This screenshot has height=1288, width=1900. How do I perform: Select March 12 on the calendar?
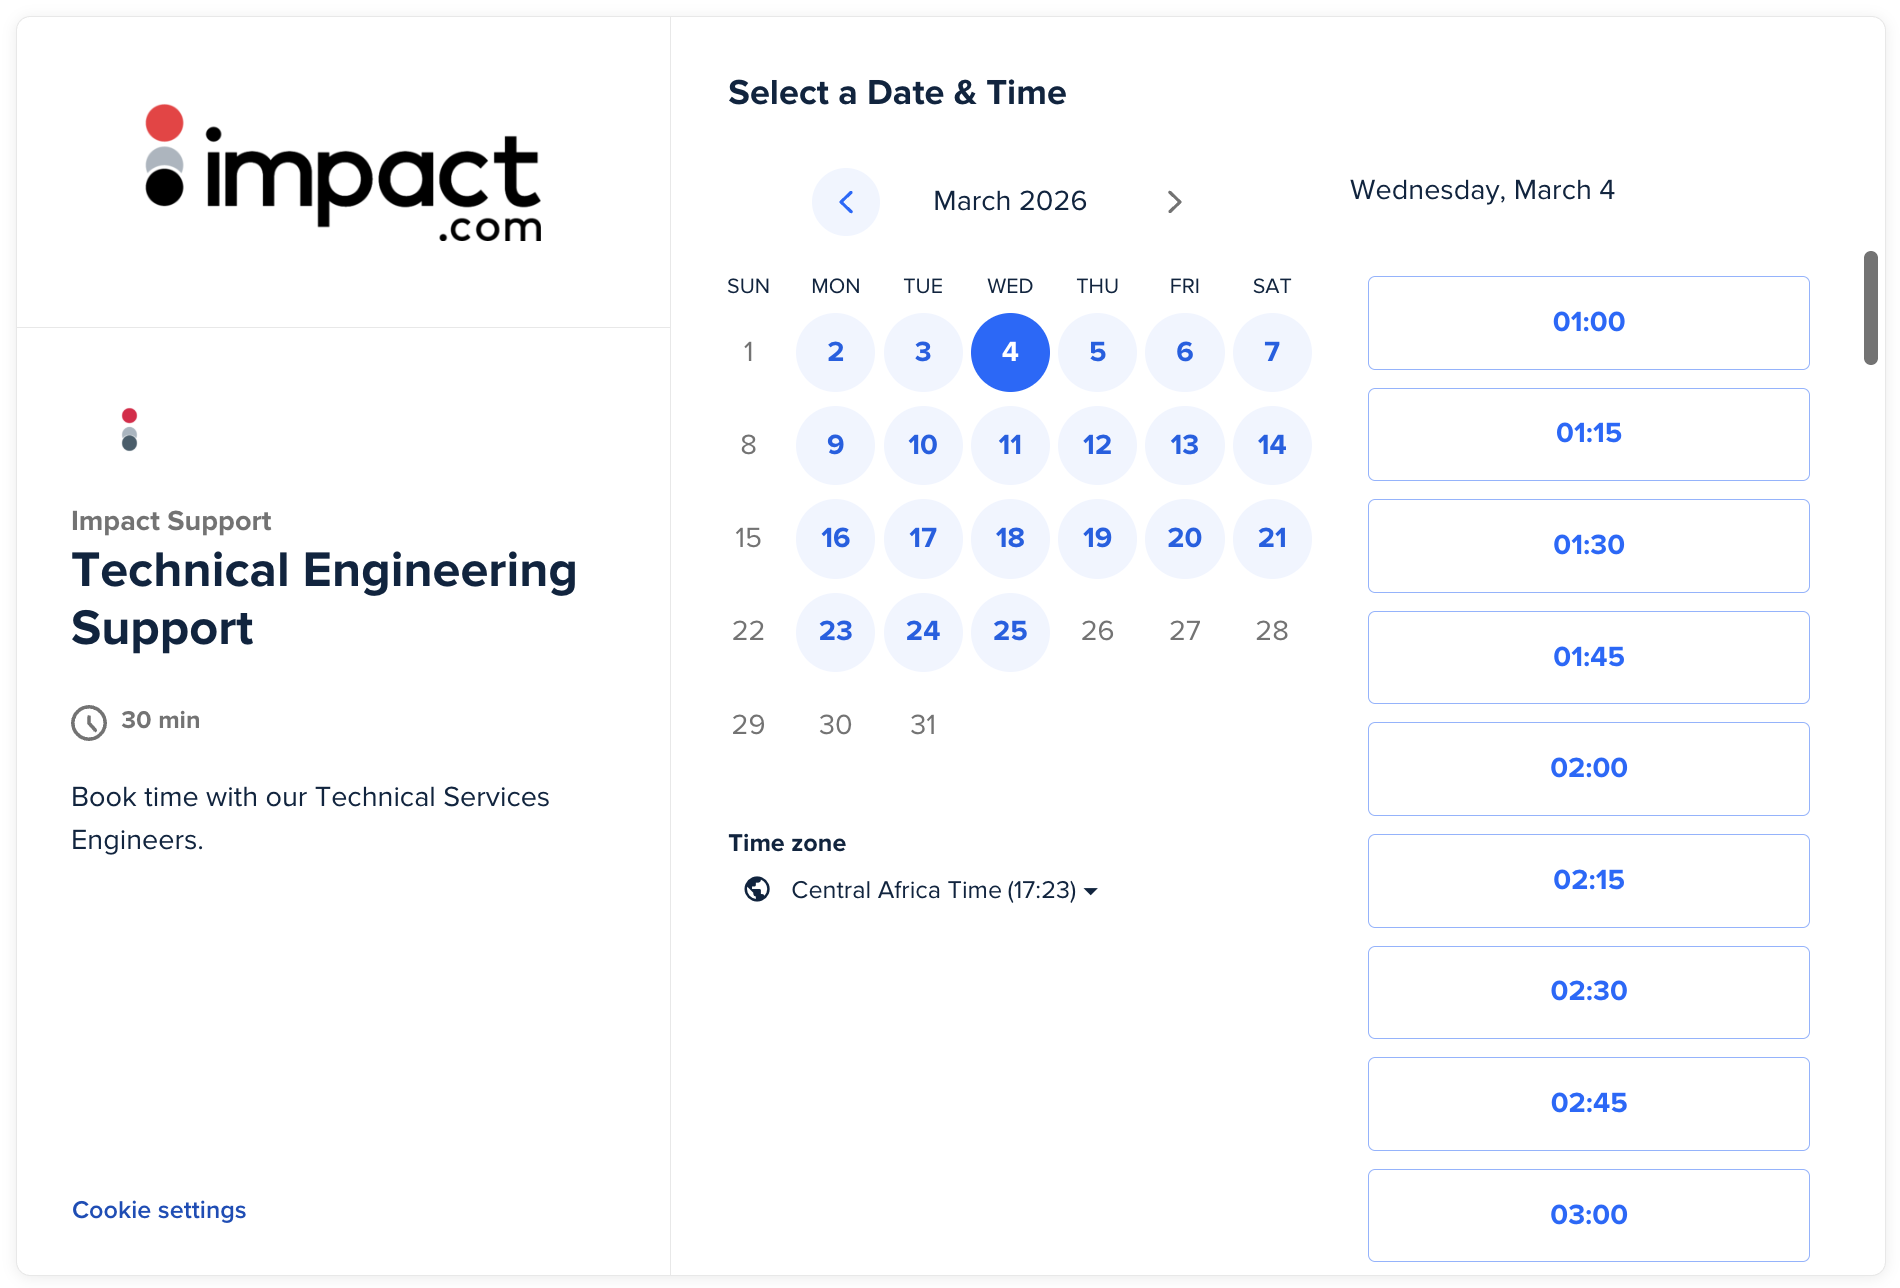click(1097, 445)
